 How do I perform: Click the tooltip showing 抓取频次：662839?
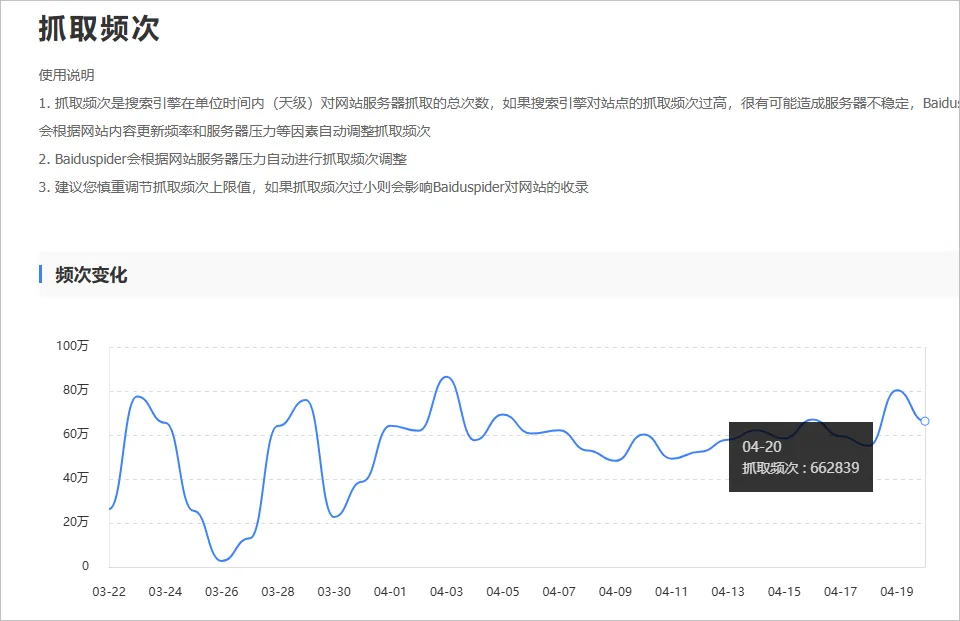point(800,456)
